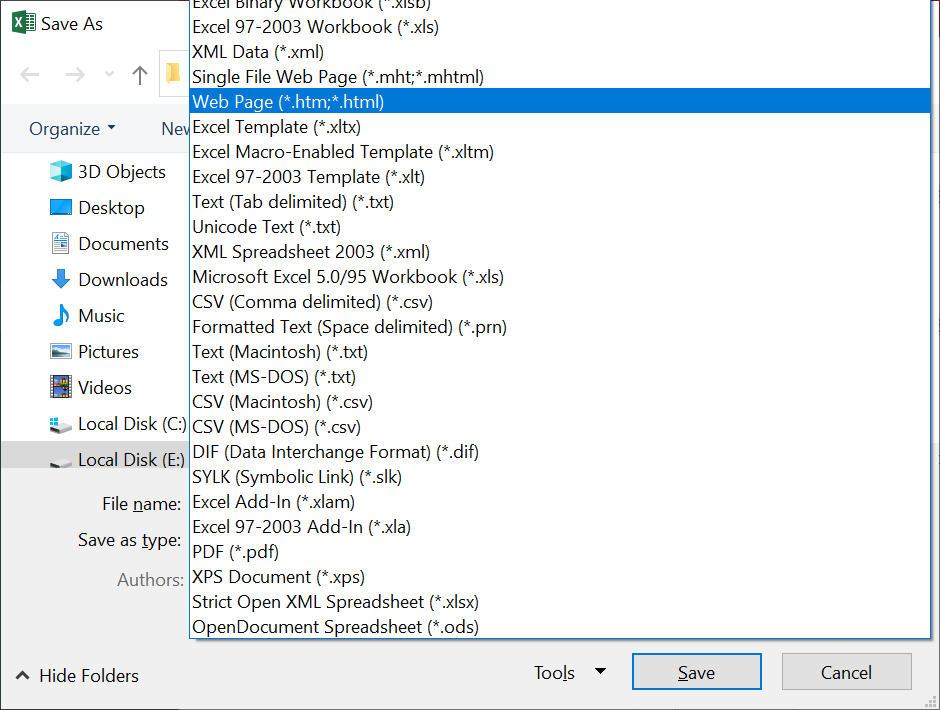Viewport: 940px width, 710px height.
Task: Open the Desktop folder label
Action: [112, 207]
